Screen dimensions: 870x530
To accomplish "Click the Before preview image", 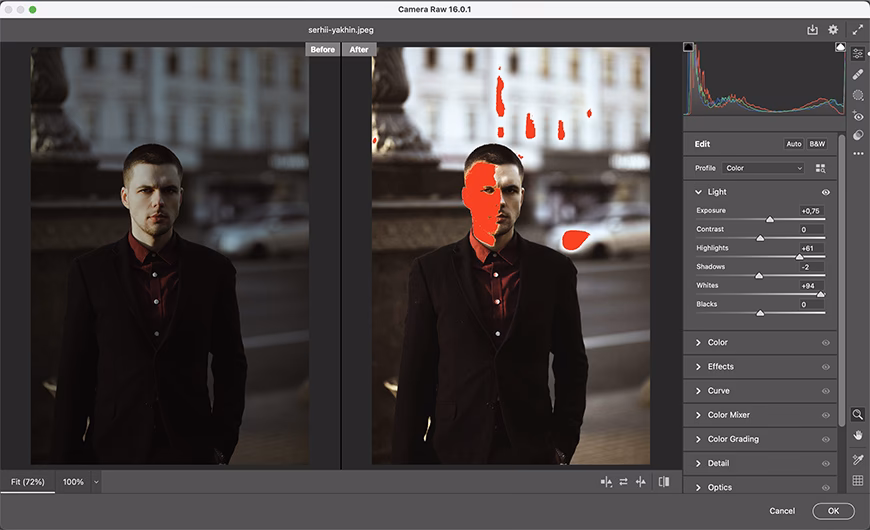I will (x=170, y=256).
